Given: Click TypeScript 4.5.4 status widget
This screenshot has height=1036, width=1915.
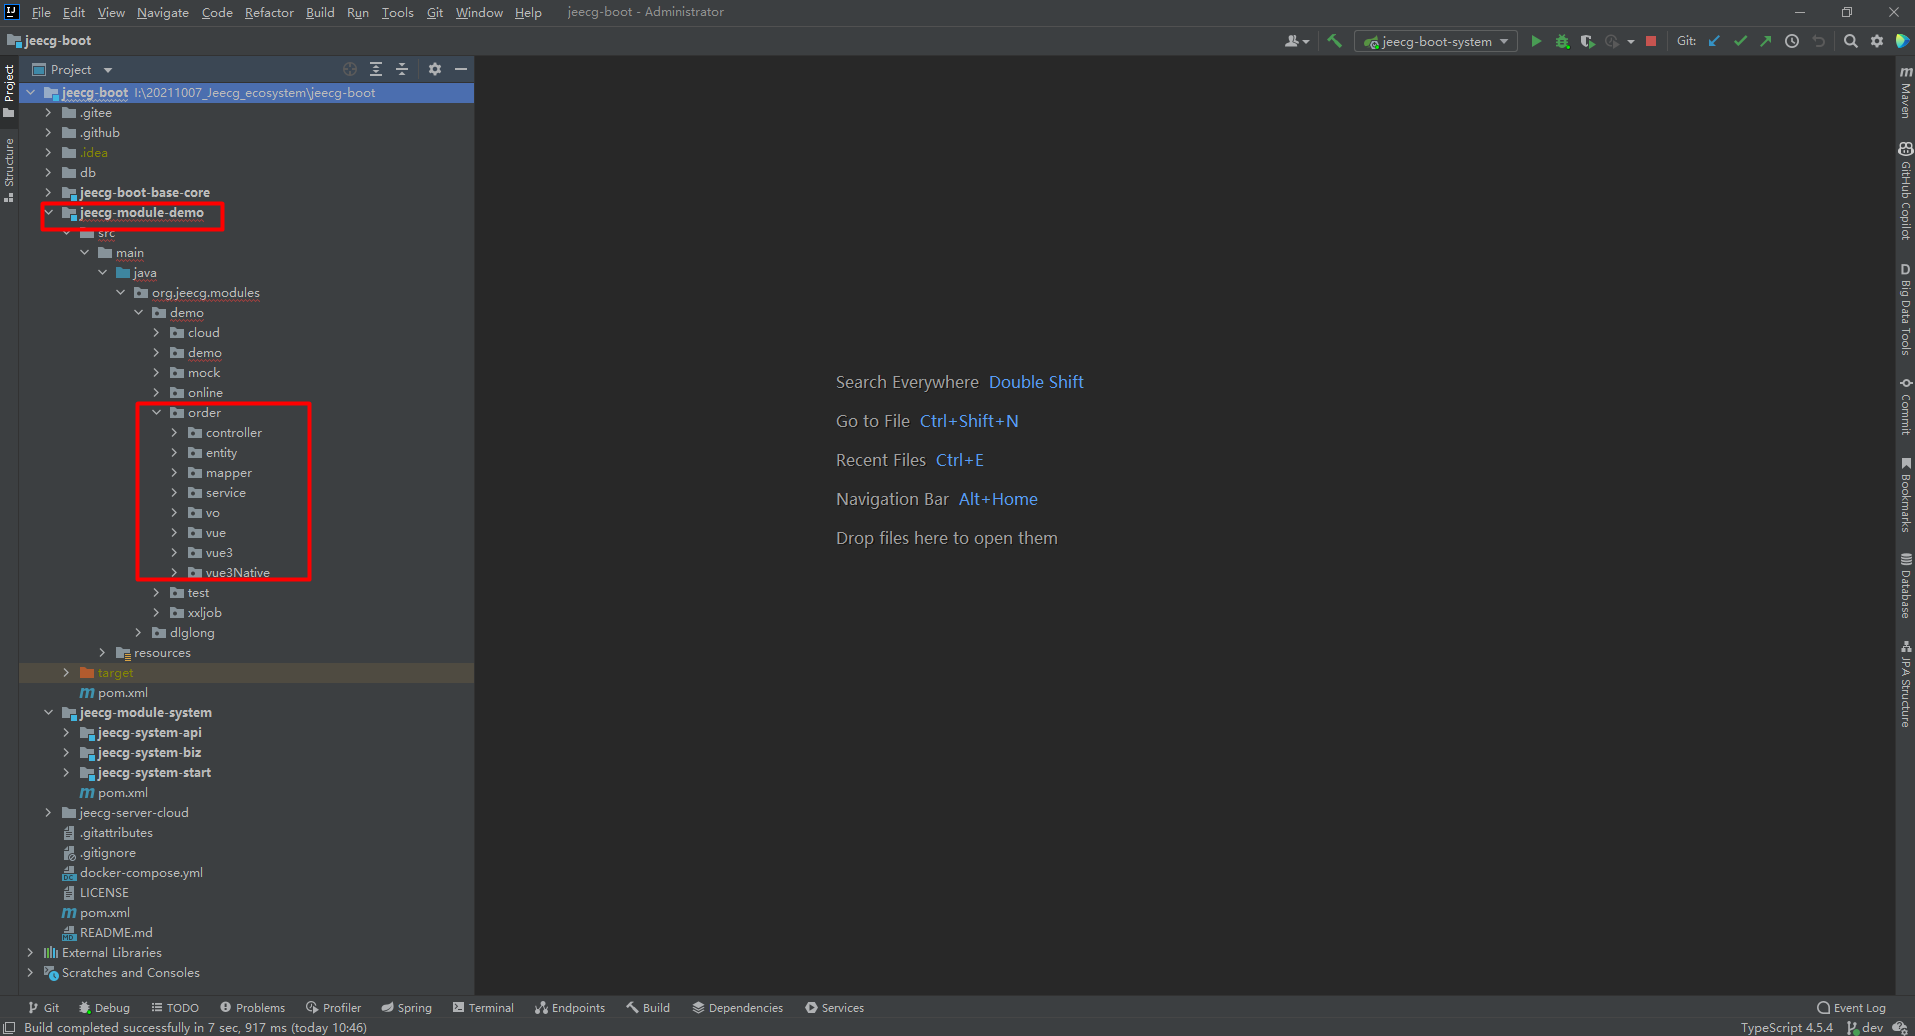Looking at the screenshot, I should [x=1787, y=1027].
